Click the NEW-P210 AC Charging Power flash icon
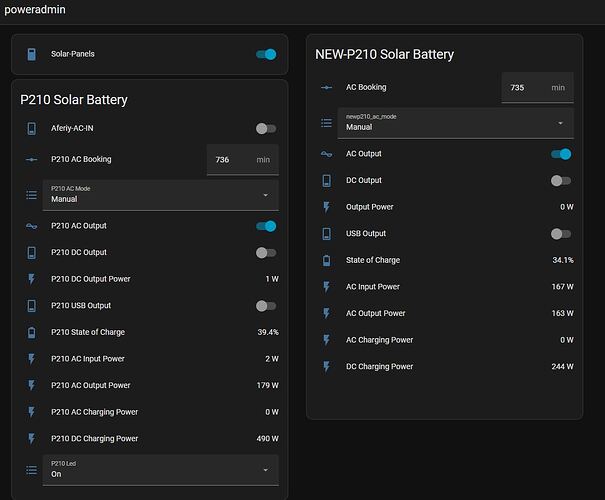The width and height of the screenshot is (605, 500). [326, 340]
